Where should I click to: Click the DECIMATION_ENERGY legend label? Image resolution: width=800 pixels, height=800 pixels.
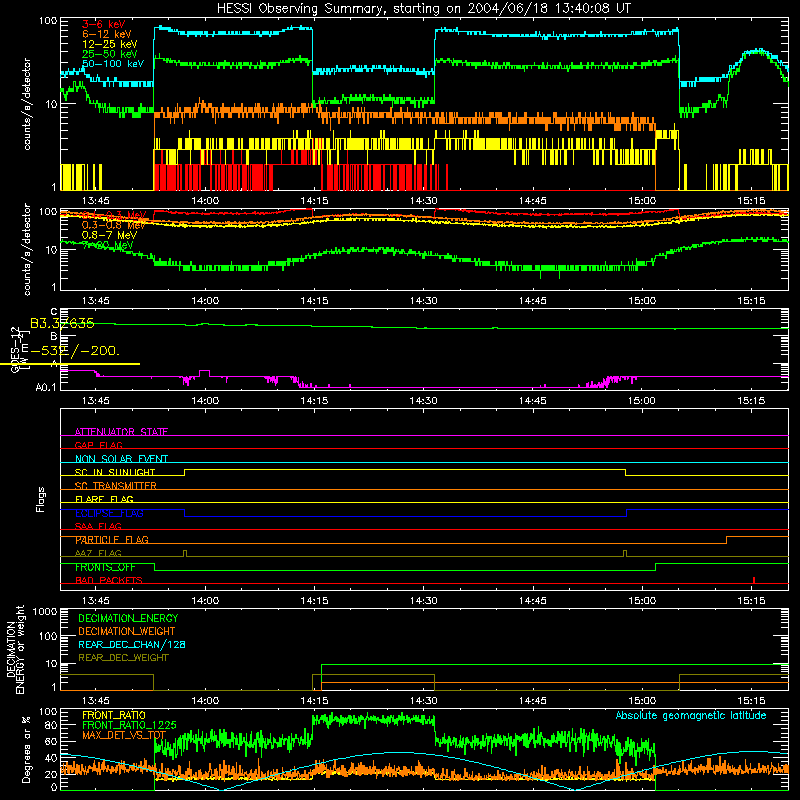point(128,618)
